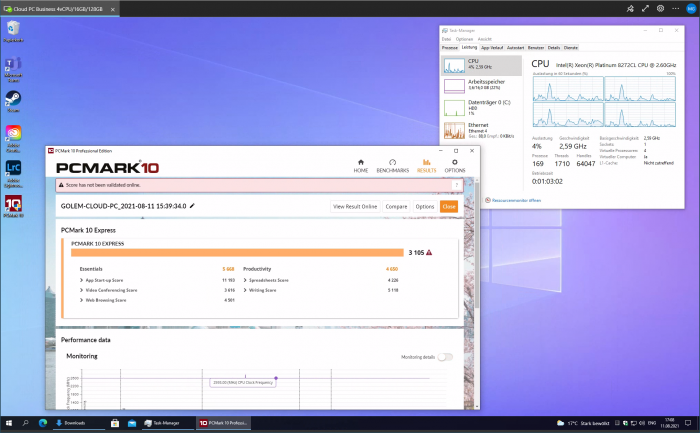700x433 pixels.
Task: Open the more options ellipsis in session bar
Action: (x=675, y=8)
